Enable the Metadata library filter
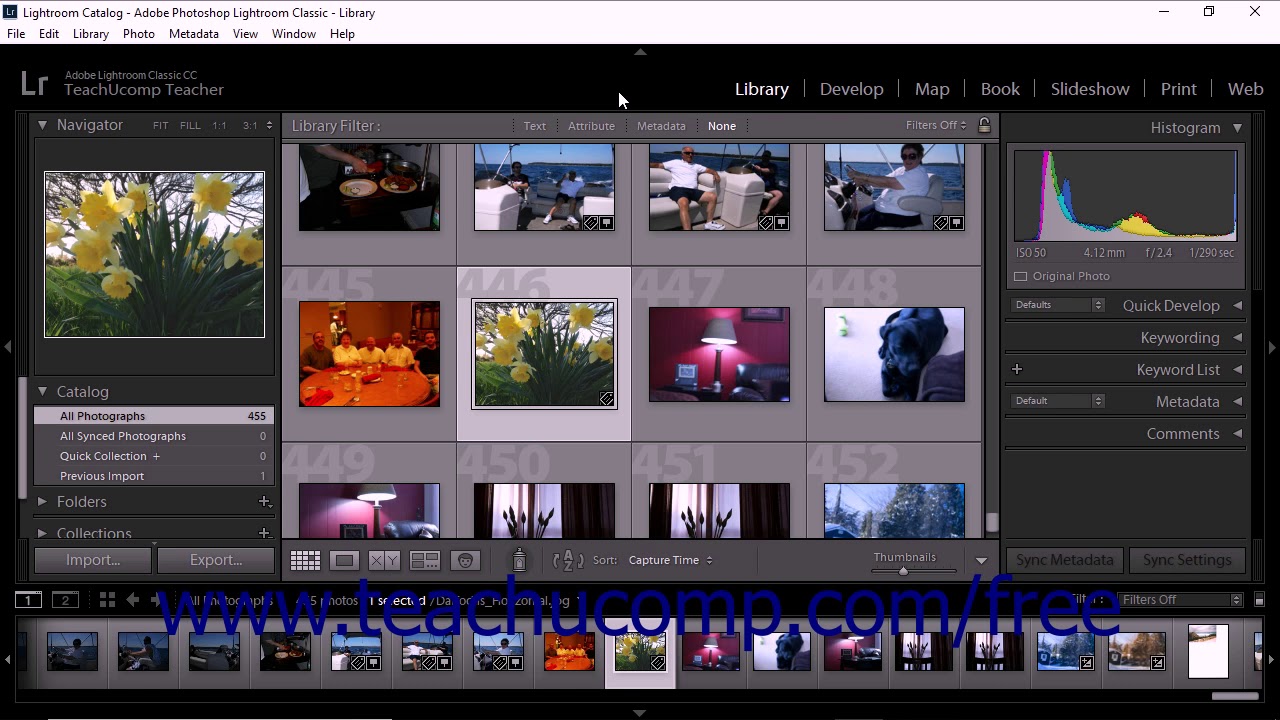Viewport: 1280px width, 720px height. [661, 126]
